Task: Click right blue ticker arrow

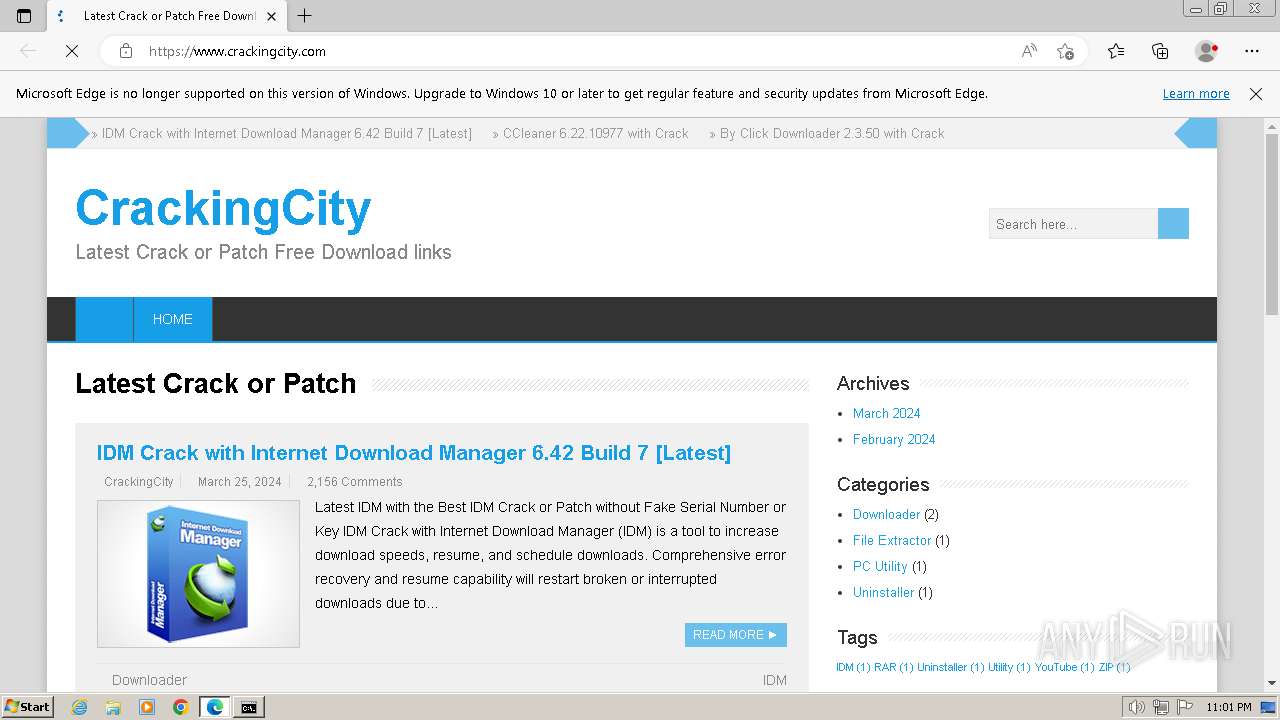Action: (x=1195, y=133)
